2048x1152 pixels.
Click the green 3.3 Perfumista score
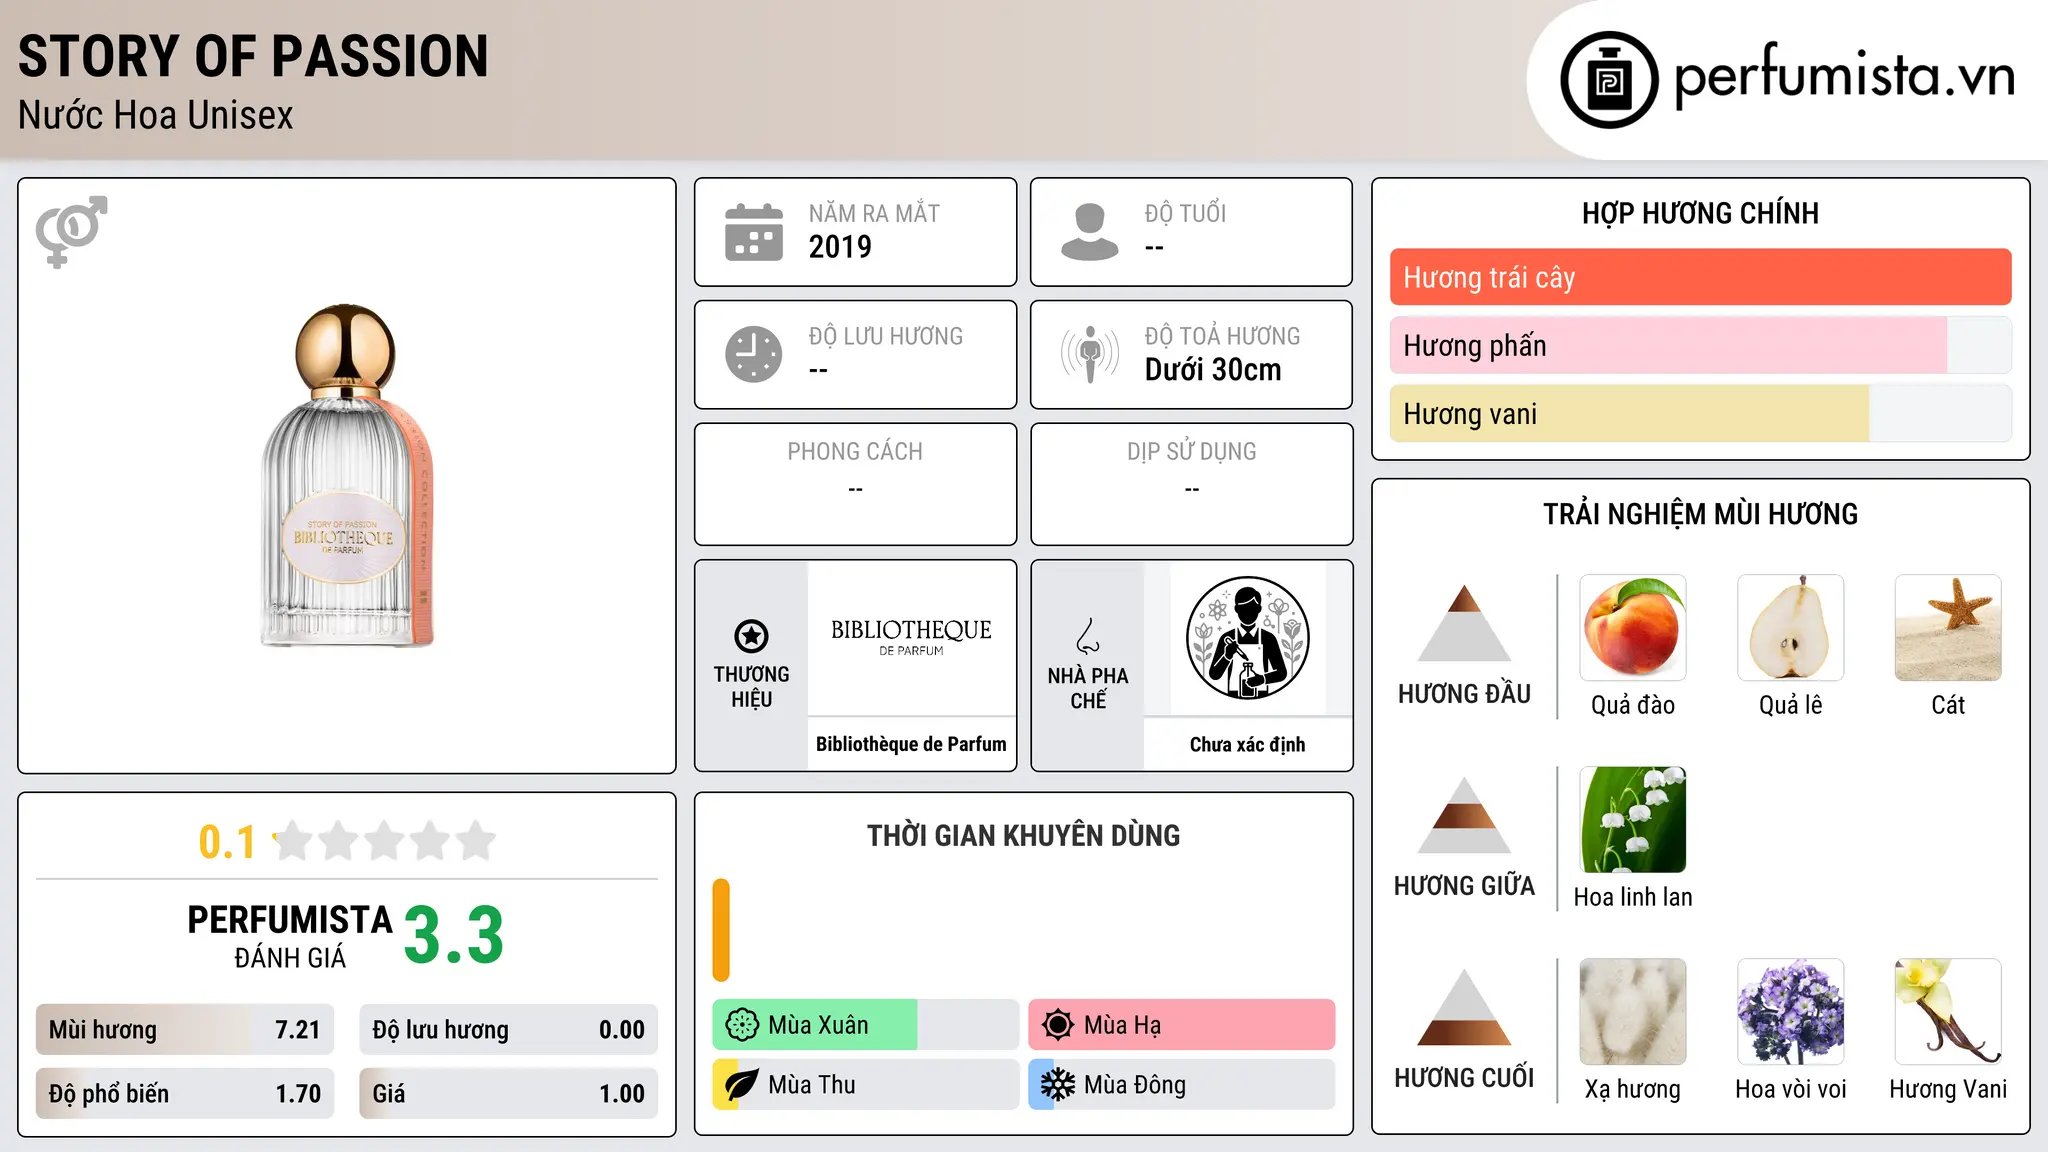pos(454,935)
